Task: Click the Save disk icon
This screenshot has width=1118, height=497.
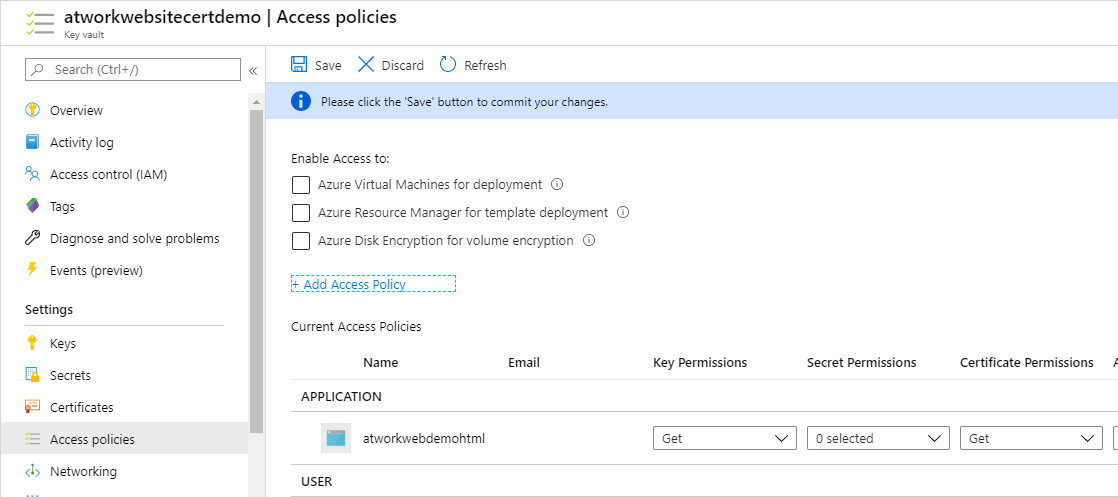Action: click(x=299, y=65)
